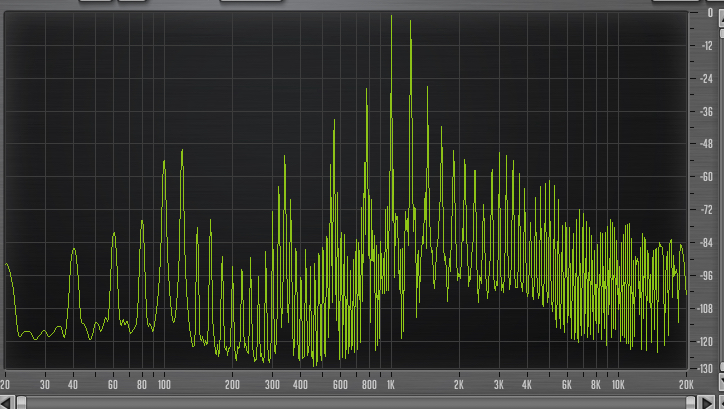Image resolution: width=724 pixels, height=409 pixels.
Task: Click the "100" frequency axis label
Action: pyautogui.click(x=164, y=385)
